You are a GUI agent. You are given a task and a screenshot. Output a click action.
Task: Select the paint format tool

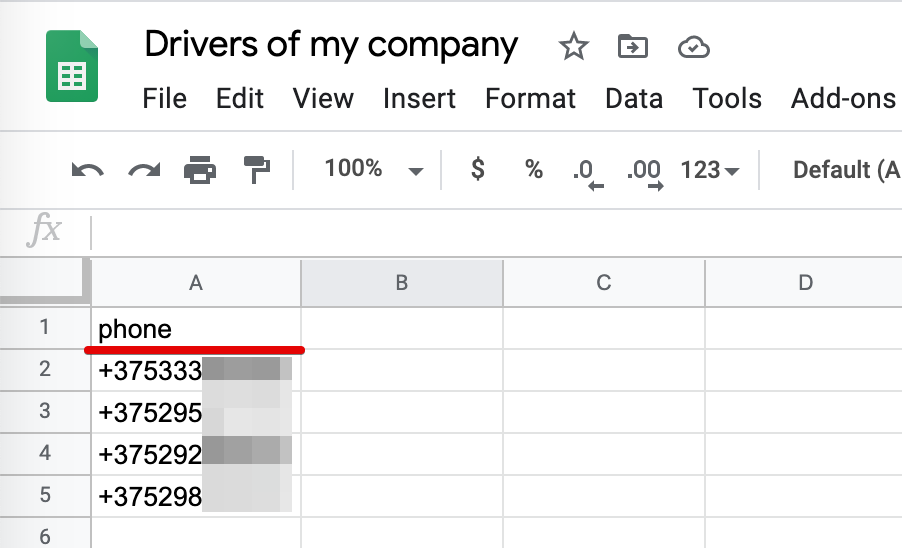tap(257, 170)
